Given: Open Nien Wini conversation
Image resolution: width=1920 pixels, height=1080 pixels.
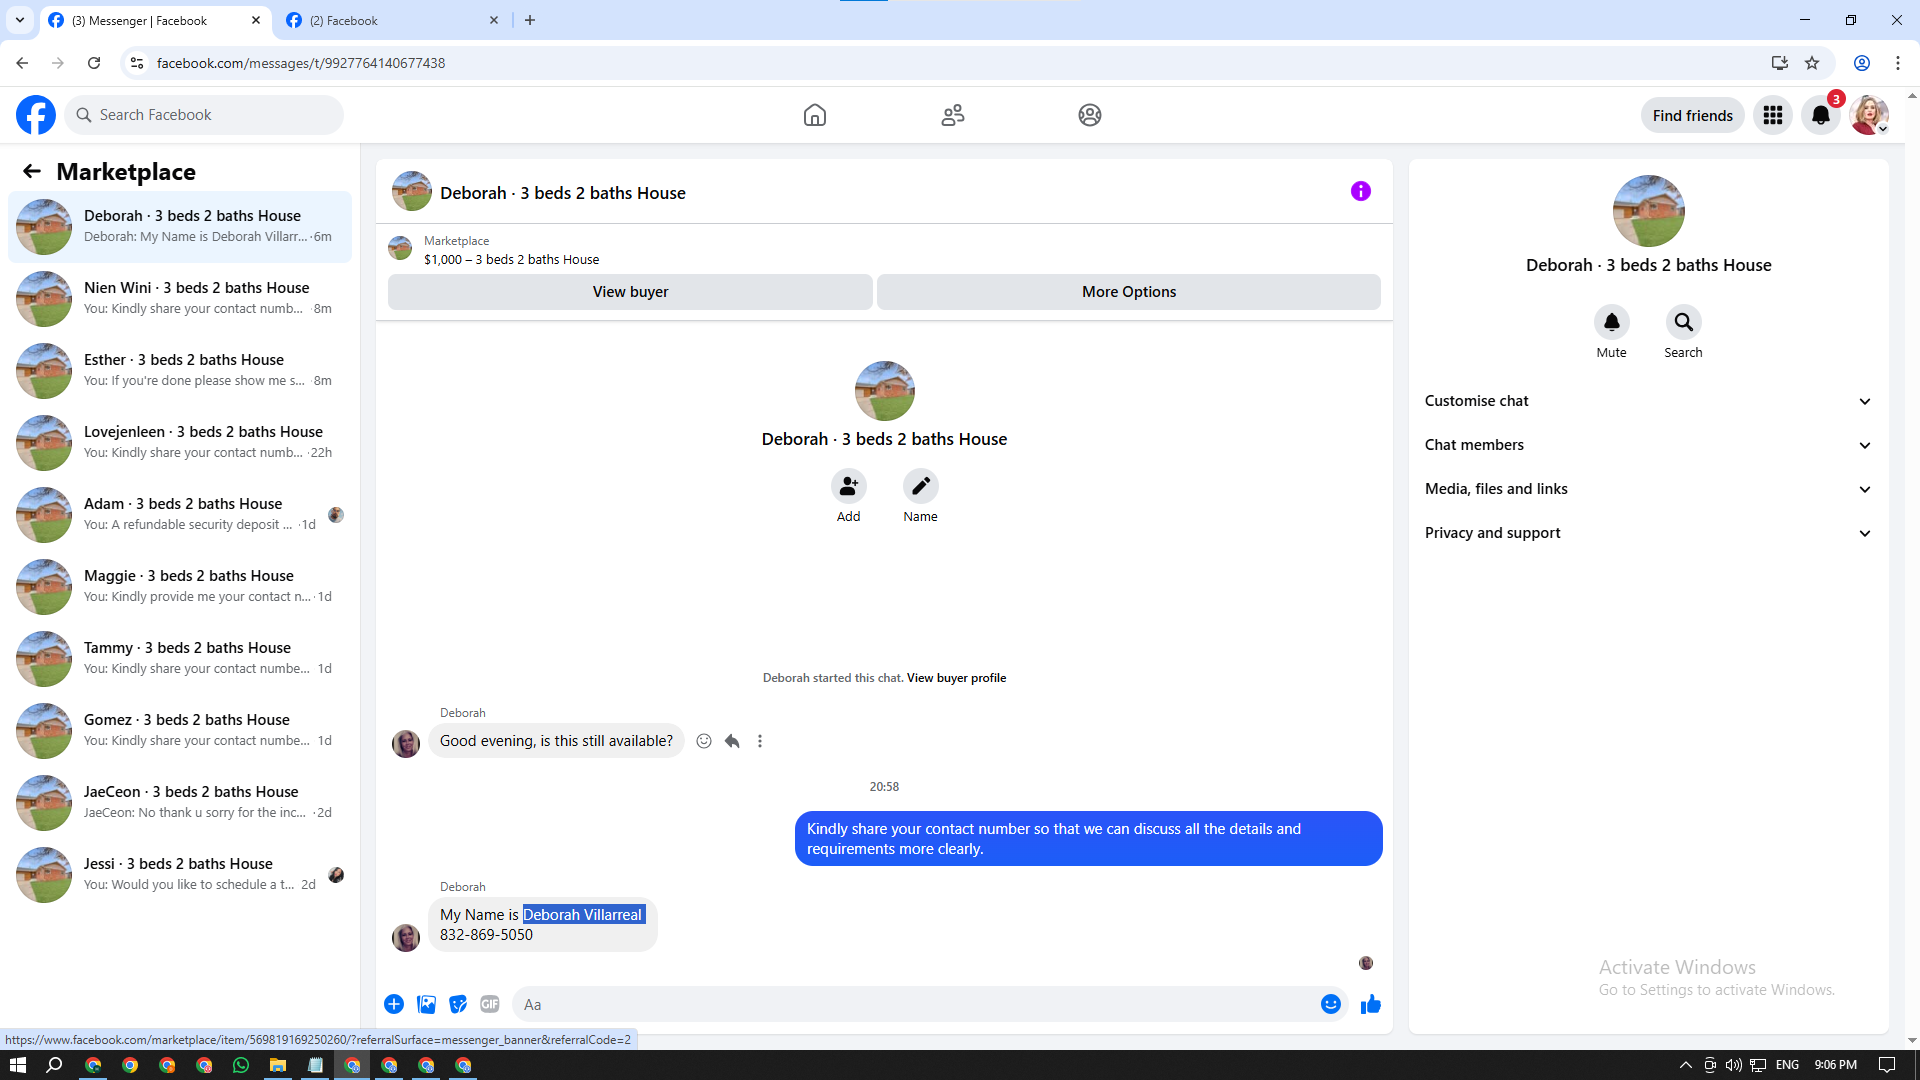Looking at the screenshot, I should pos(180,299).
